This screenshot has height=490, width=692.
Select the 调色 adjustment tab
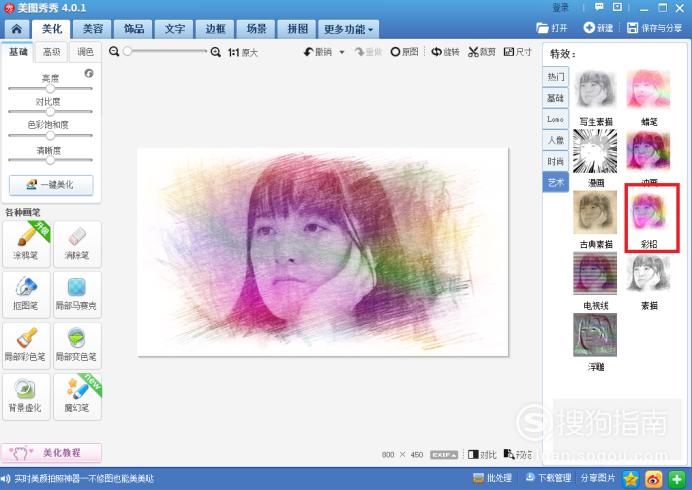[x=85, y=52]
